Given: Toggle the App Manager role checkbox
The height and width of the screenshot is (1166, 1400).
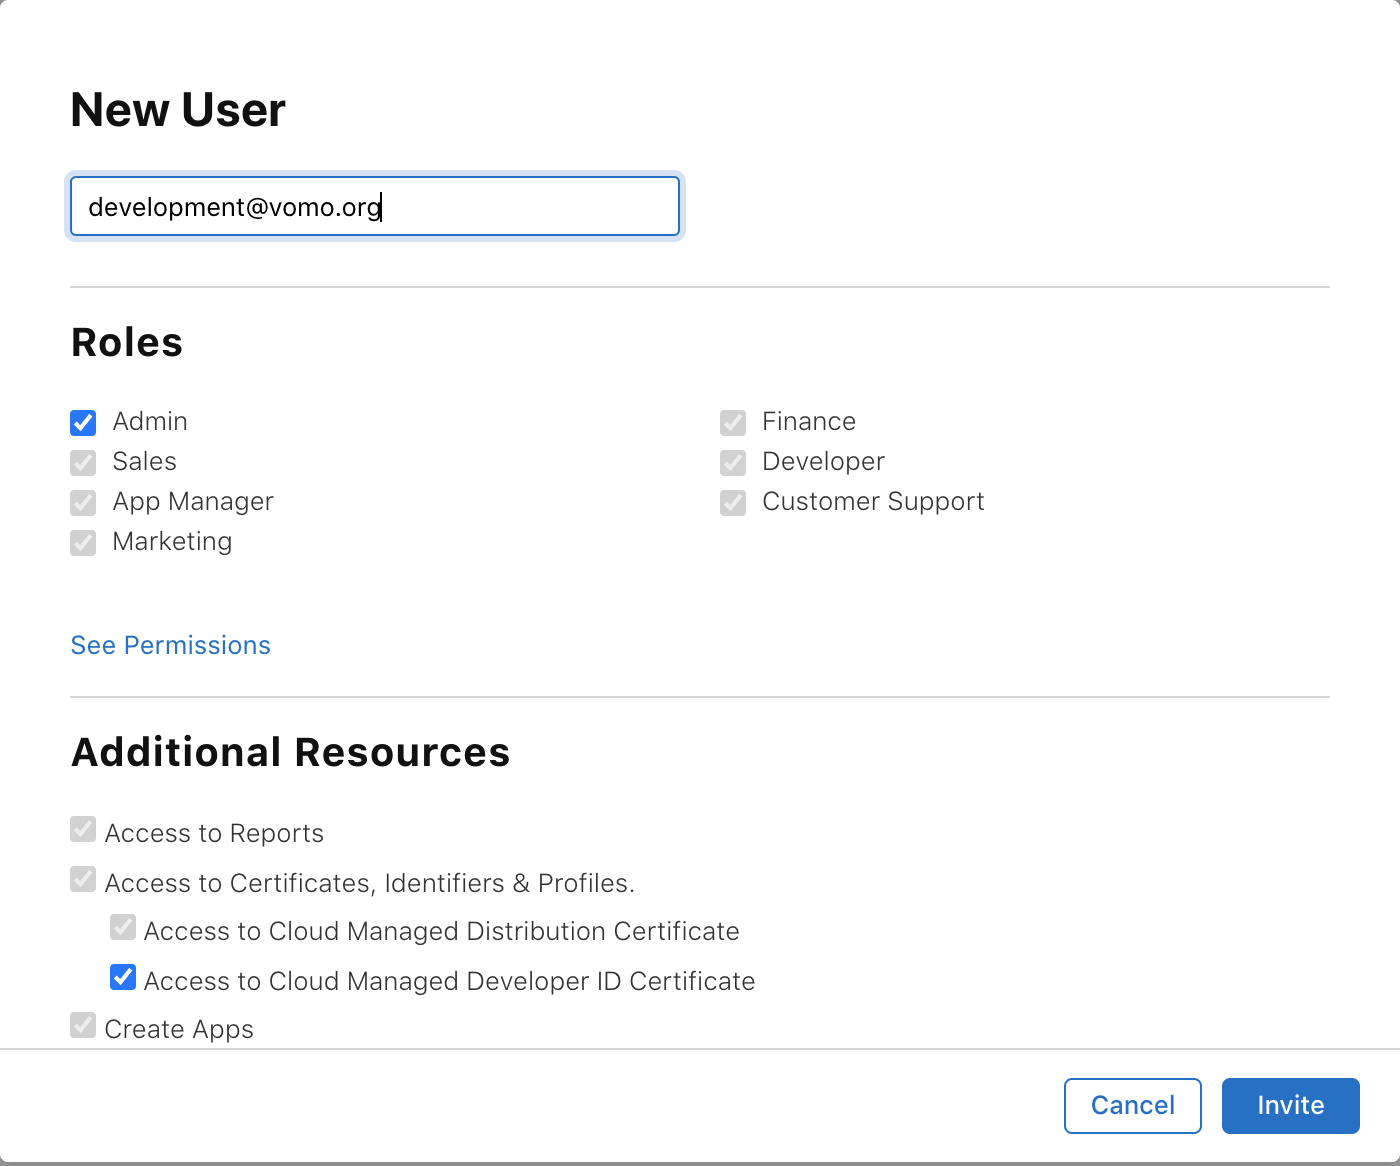Looking at the screenshot, I should [83, 503].
